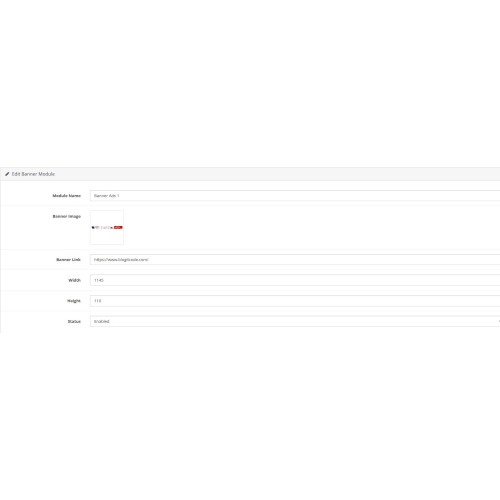Focus the Module Name input field
This screenshot has width=500, height=500.
295,196
